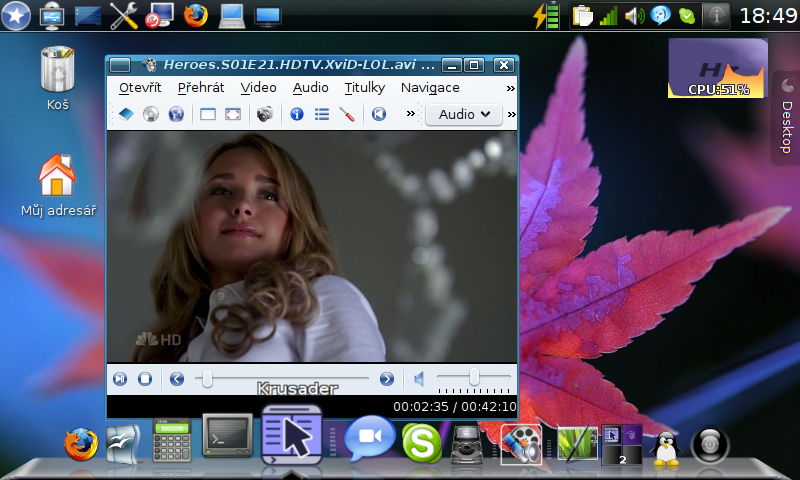The width and height of the screenshot is (800, 480).
Task: Open the KDE star application launcher
Action: [x=16, y=15]
